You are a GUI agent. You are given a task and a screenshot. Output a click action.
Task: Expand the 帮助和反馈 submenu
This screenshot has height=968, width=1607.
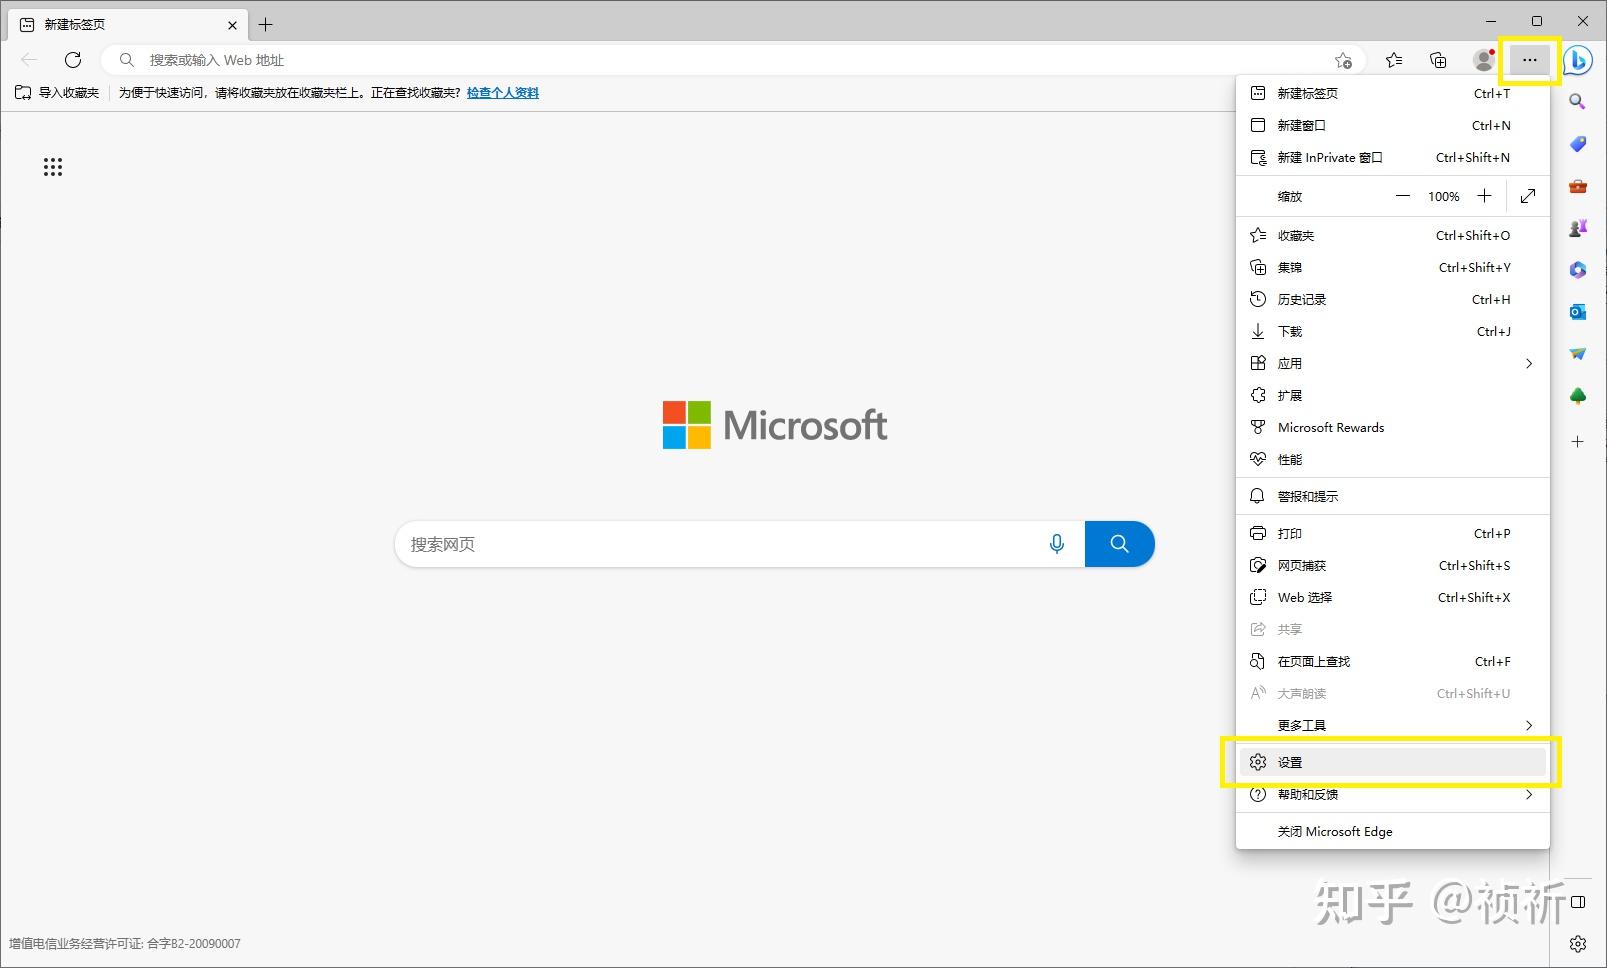[x=1392, y=794]
